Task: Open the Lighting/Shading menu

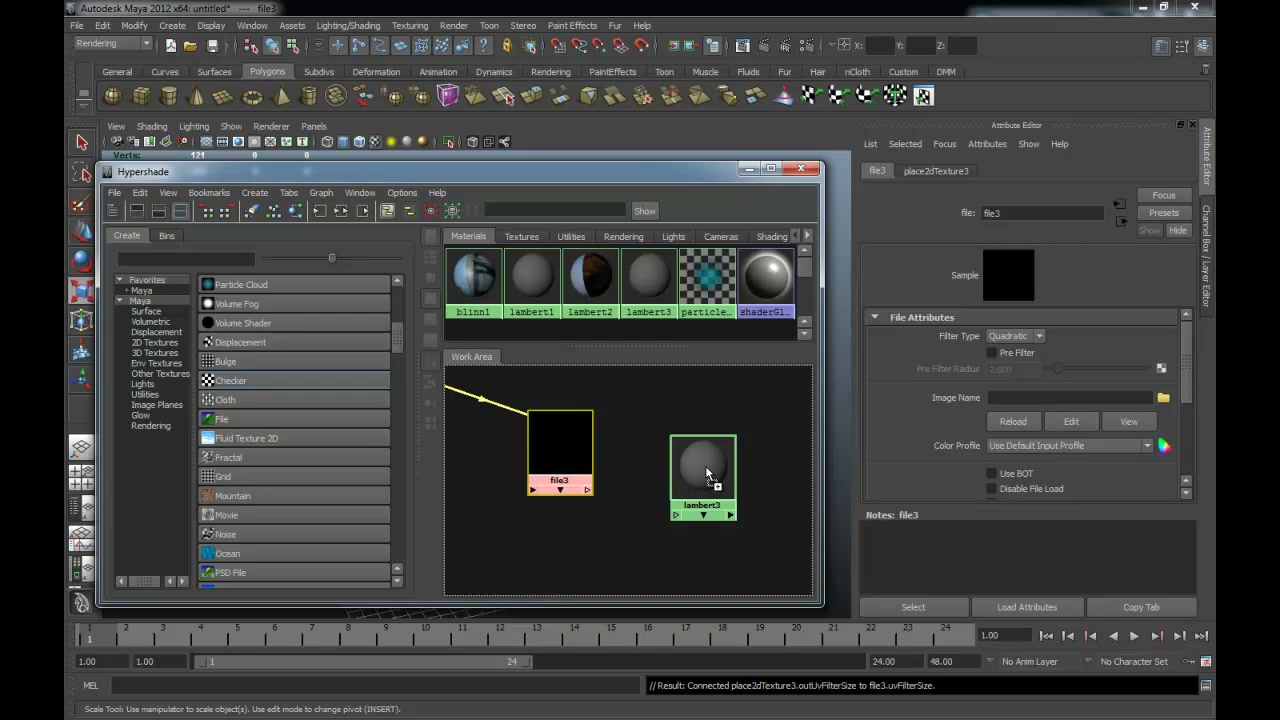Action: point(348,26)
